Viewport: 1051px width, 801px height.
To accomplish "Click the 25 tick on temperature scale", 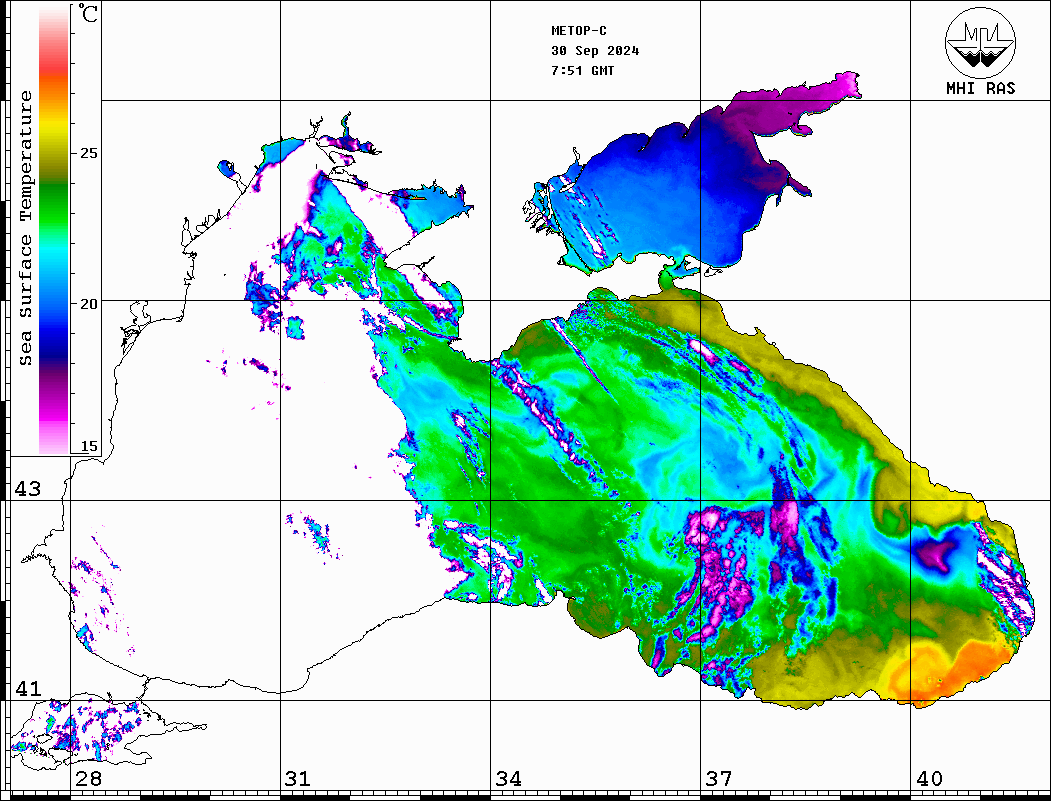I will tap(88, 153).
